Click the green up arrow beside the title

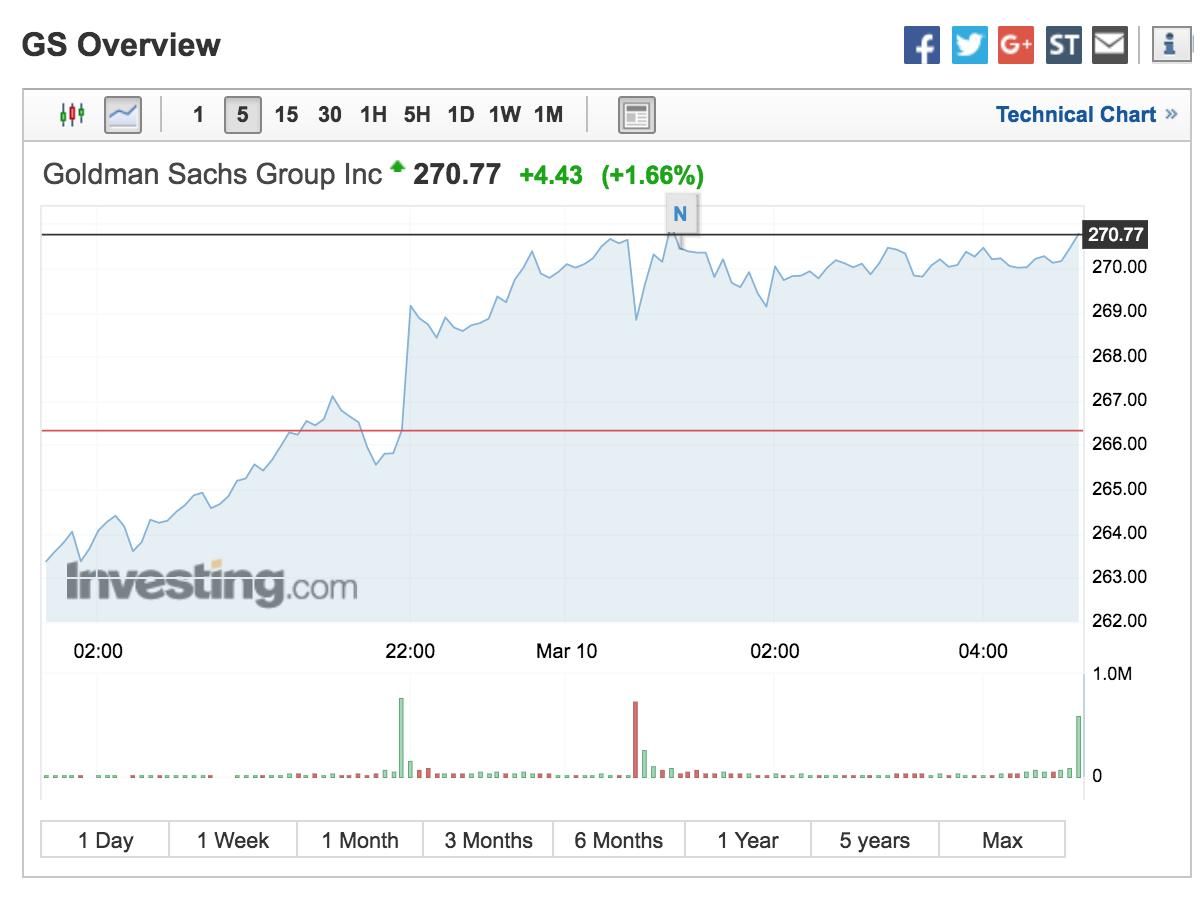pyautogui.click(x=398, y=166)
